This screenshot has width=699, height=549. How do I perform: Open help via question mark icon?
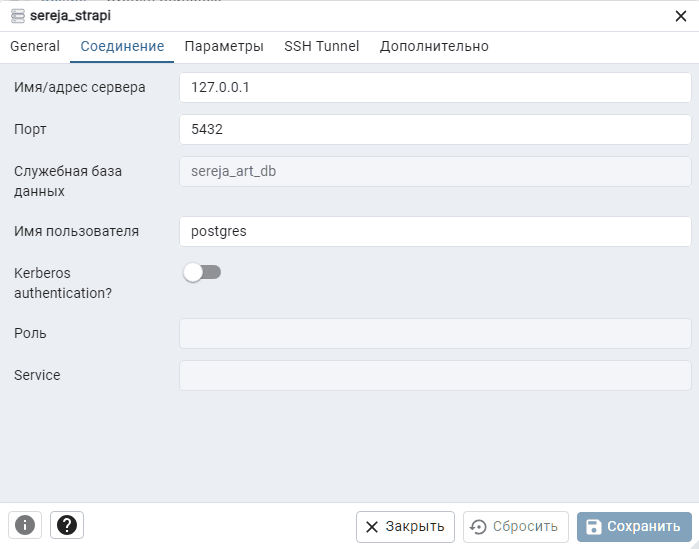(67, 526)
